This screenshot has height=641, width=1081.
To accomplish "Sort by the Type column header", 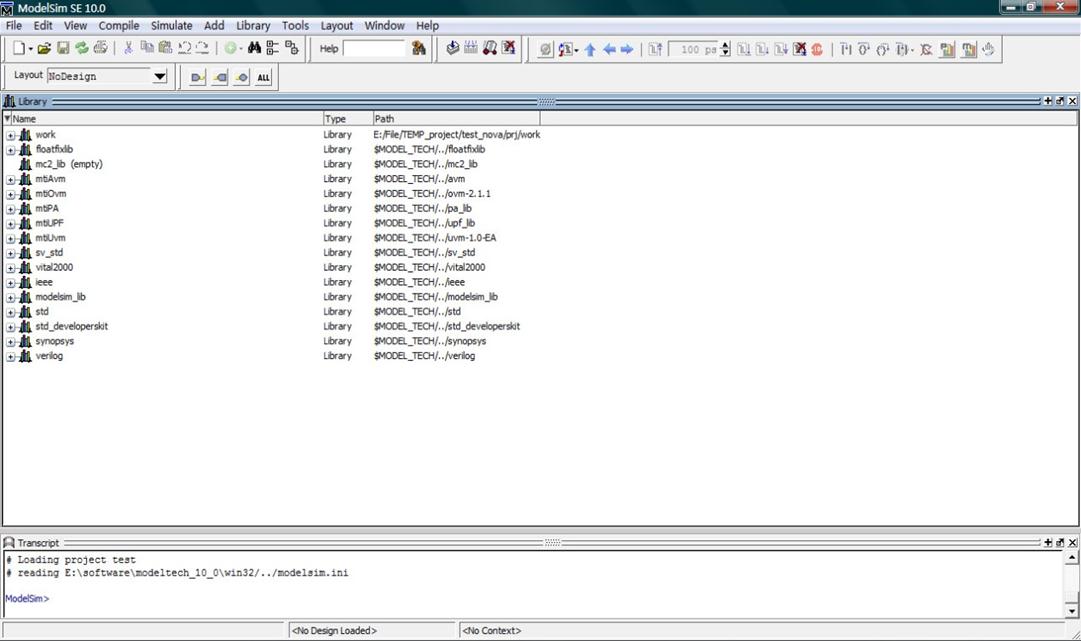I will point(348,119).
